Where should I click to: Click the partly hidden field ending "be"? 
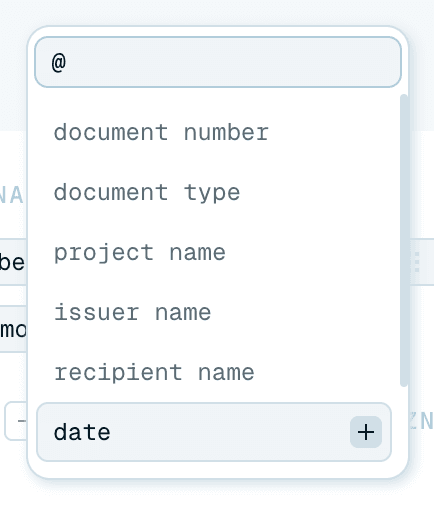(13, 262)
